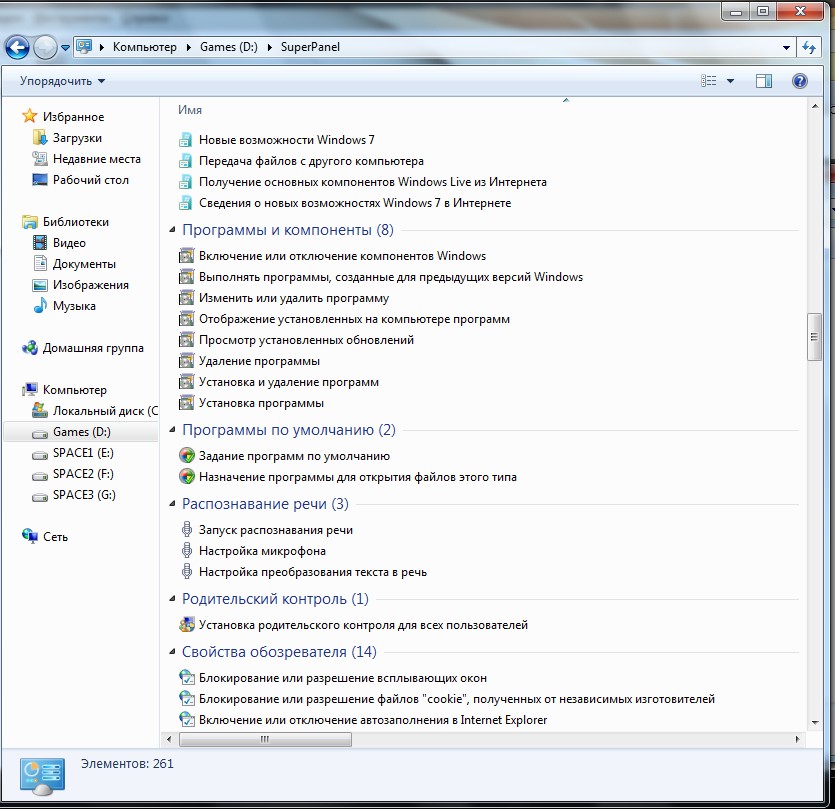The width and height of the screenshot is (835, 809).
Task: Click icon of Изменить или удалить программу
Action: 186,298
